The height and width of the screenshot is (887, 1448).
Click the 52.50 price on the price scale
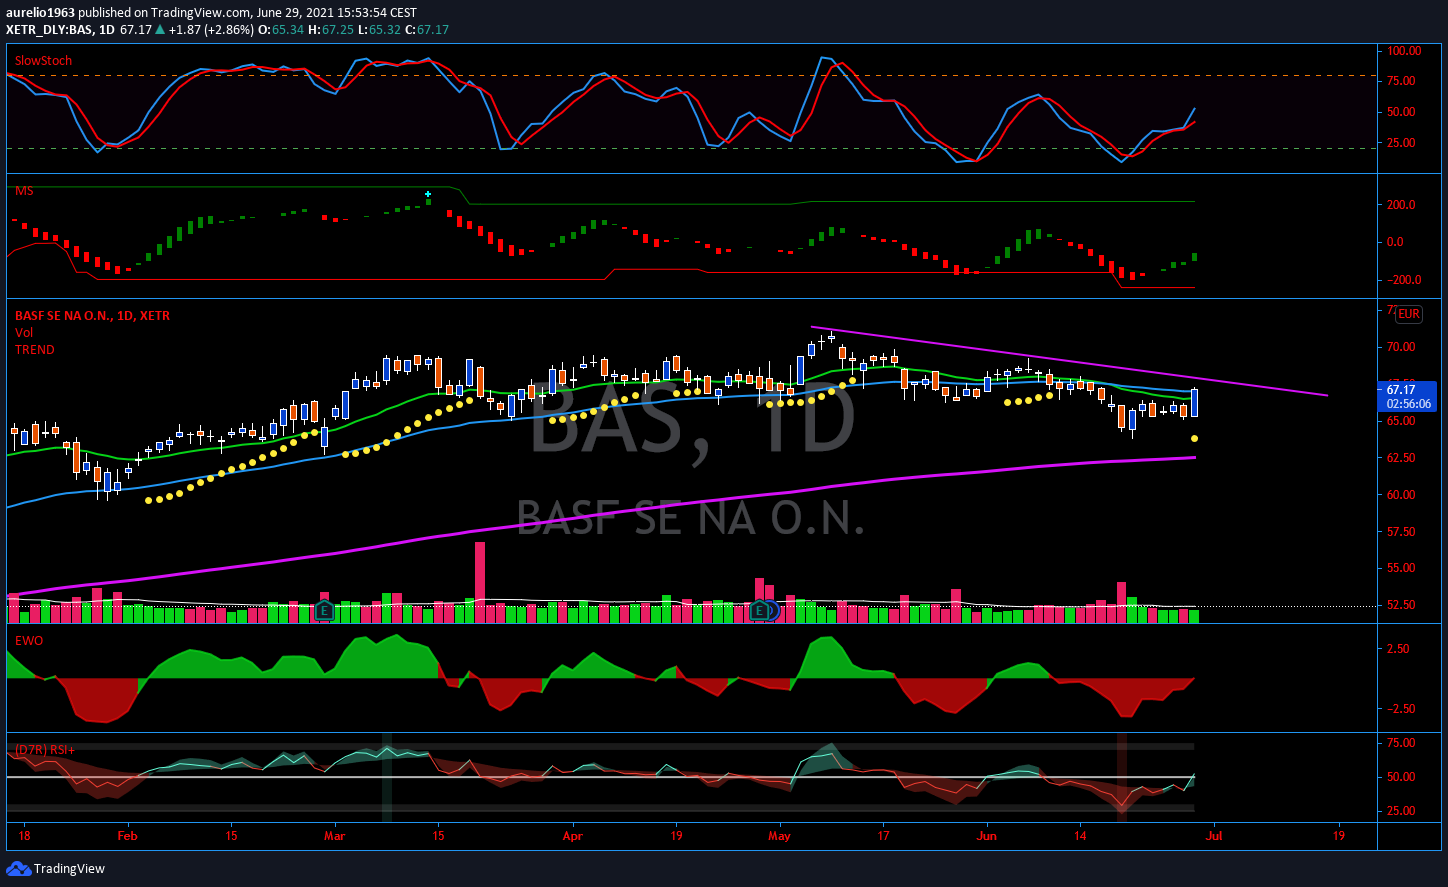[1401, 605]
